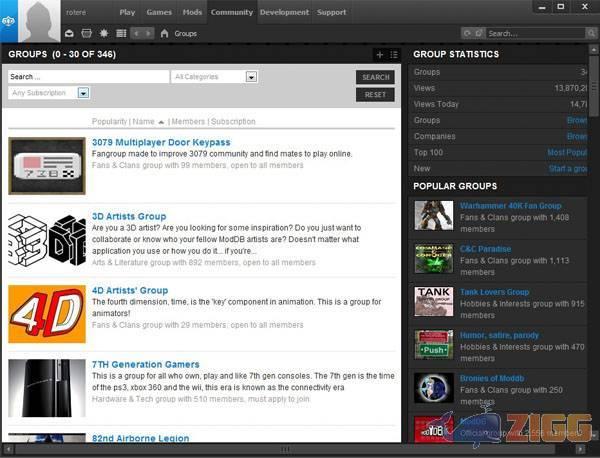This screenshot has width=600, height=458.
Task: Switch to the Mods tab
Action: (192, 13)
